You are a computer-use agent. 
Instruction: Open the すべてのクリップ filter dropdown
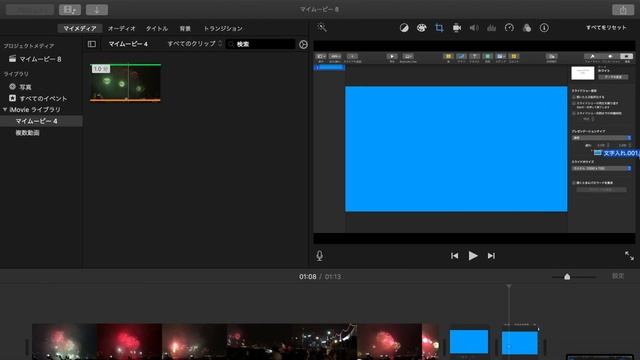195,44
